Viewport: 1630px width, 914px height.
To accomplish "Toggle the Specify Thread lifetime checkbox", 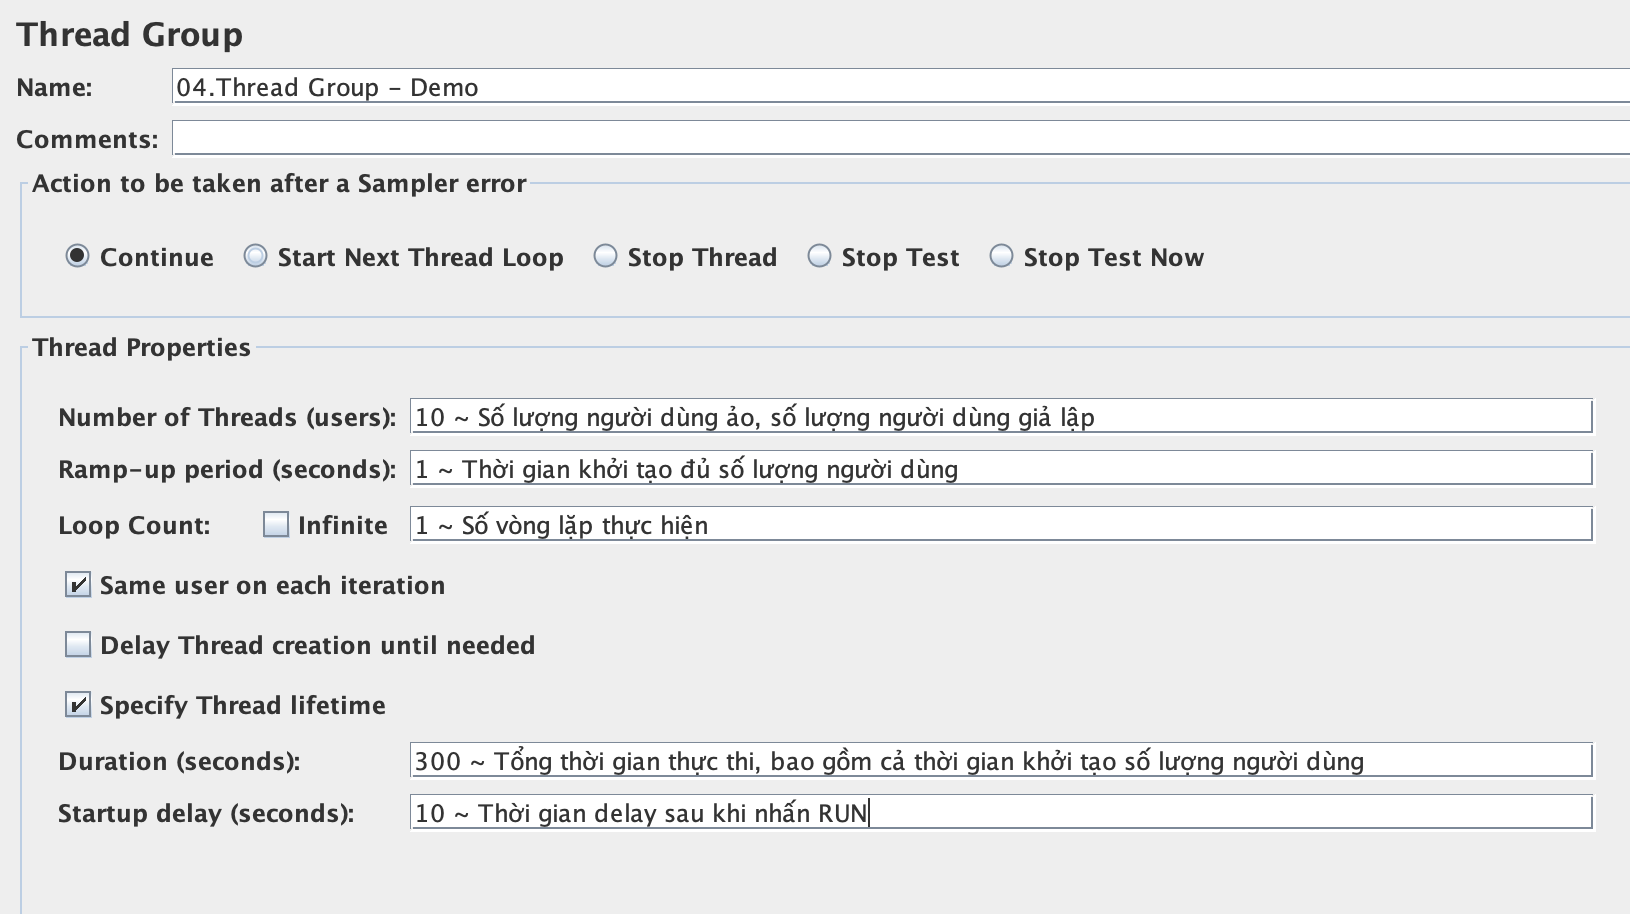I will (78, 705).
